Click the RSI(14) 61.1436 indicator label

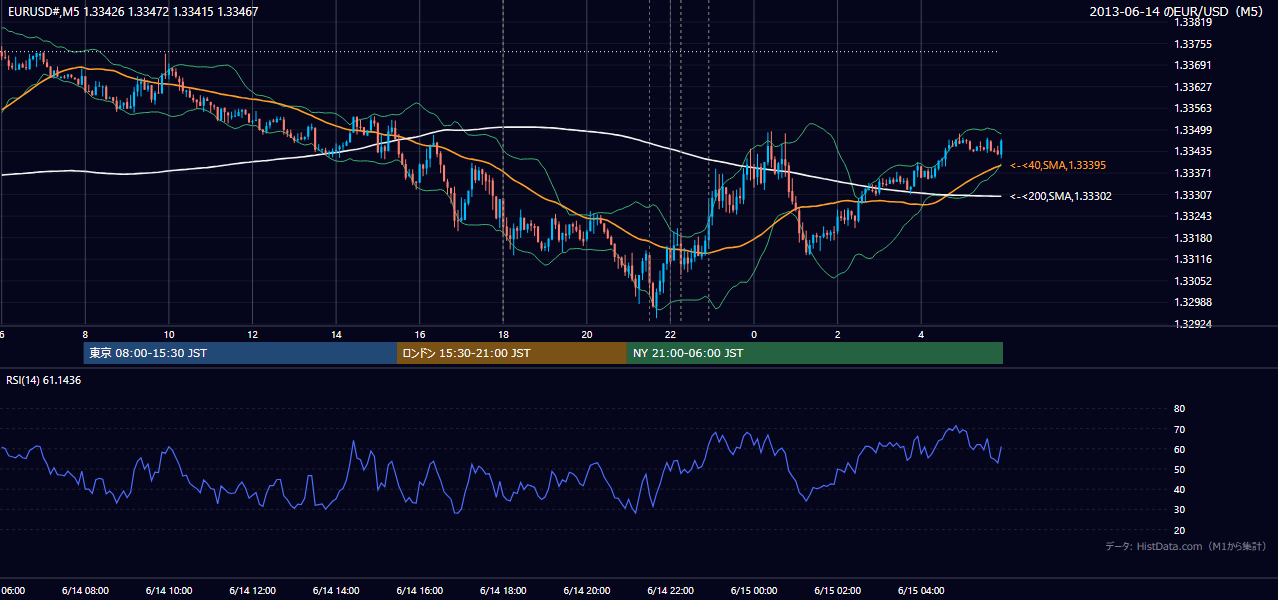pyautogui.click(x=44, y=380)
